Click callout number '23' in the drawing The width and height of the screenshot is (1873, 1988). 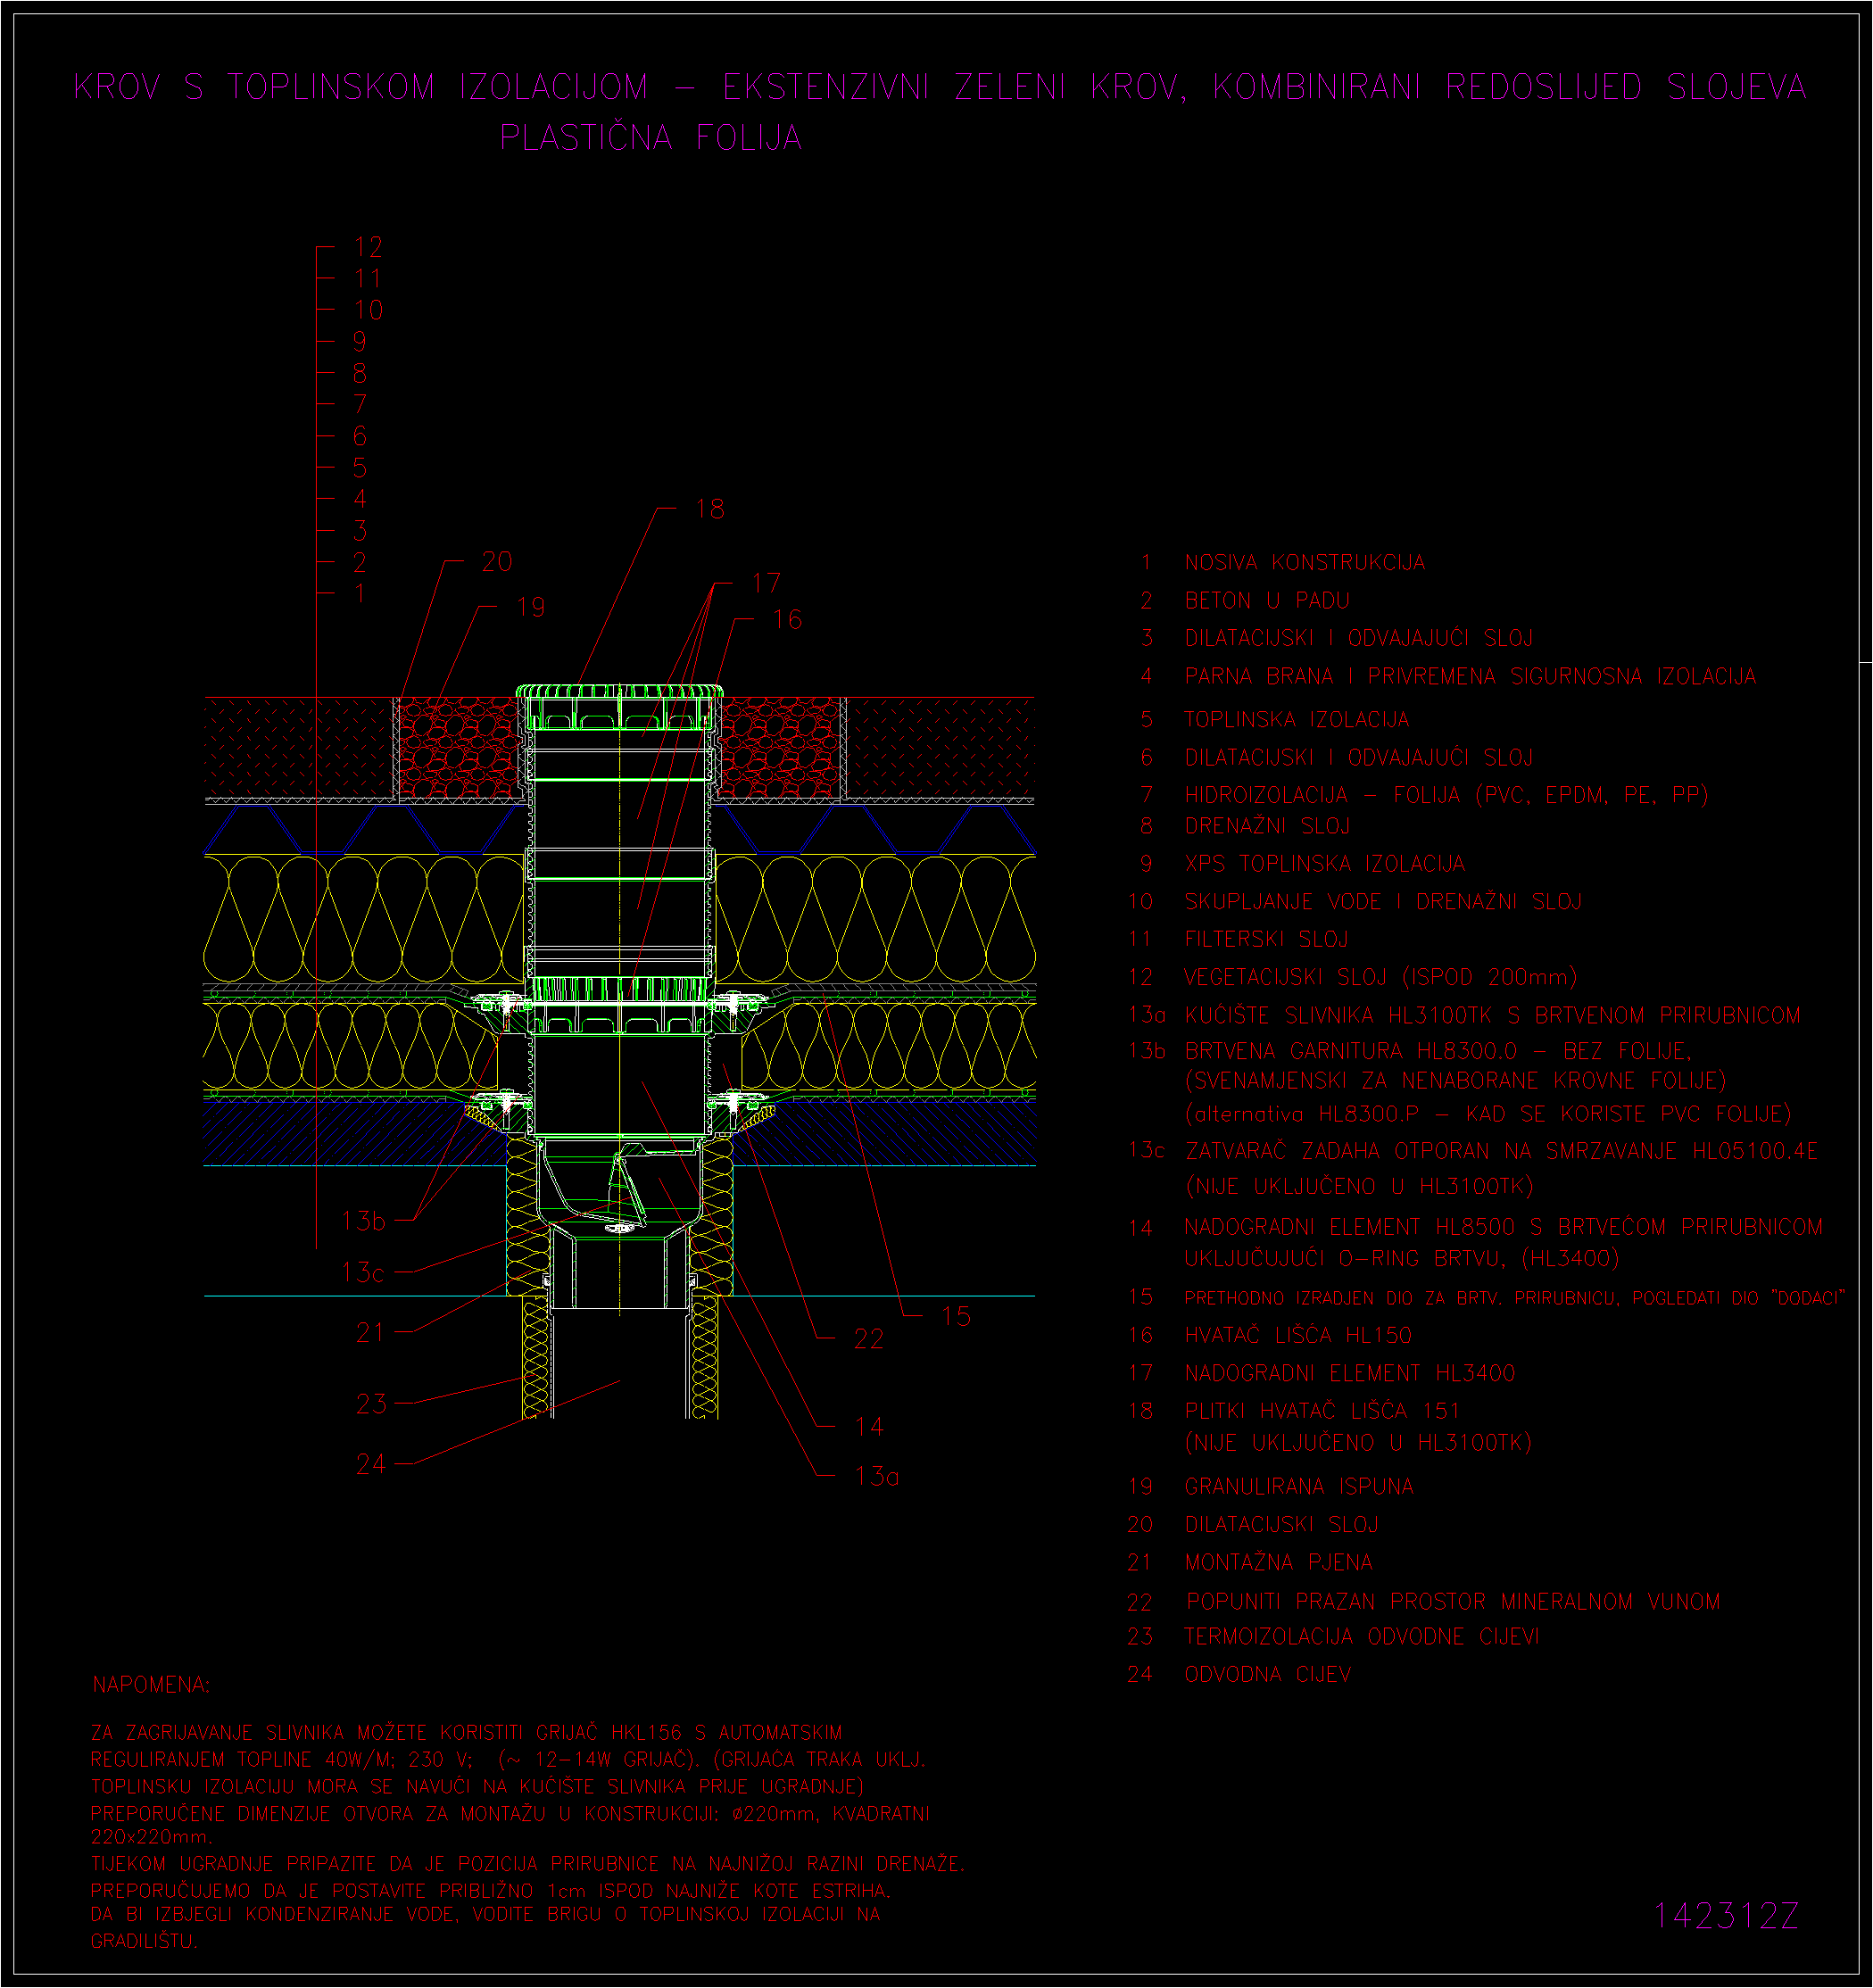(371, 1404)
